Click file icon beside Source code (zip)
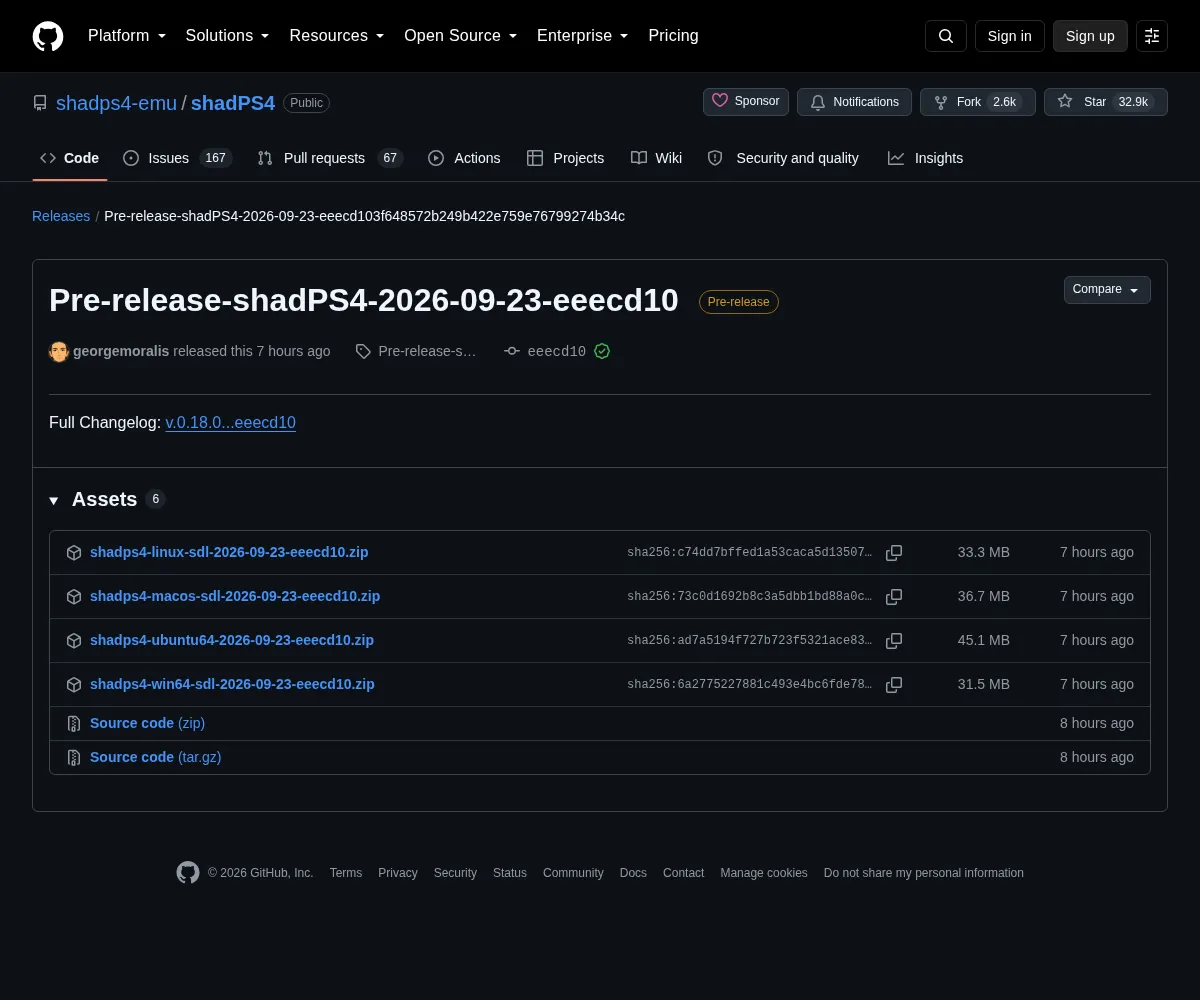Viewport: 1200px width, 1000px height. tap(74, 724)
